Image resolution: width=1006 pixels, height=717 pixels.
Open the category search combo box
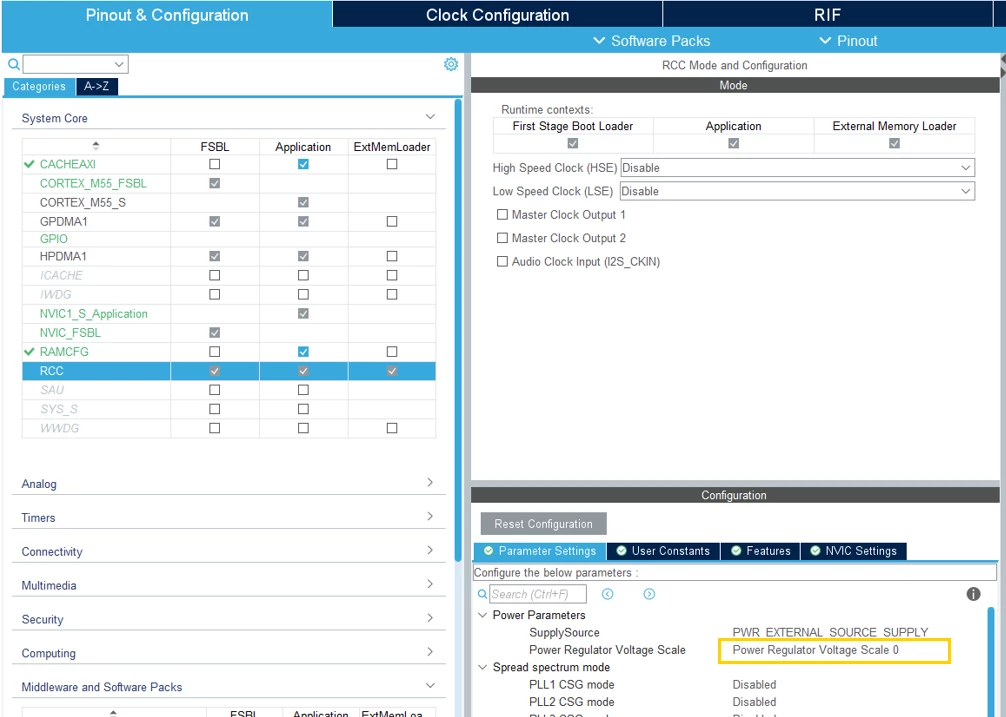point(76,64)
